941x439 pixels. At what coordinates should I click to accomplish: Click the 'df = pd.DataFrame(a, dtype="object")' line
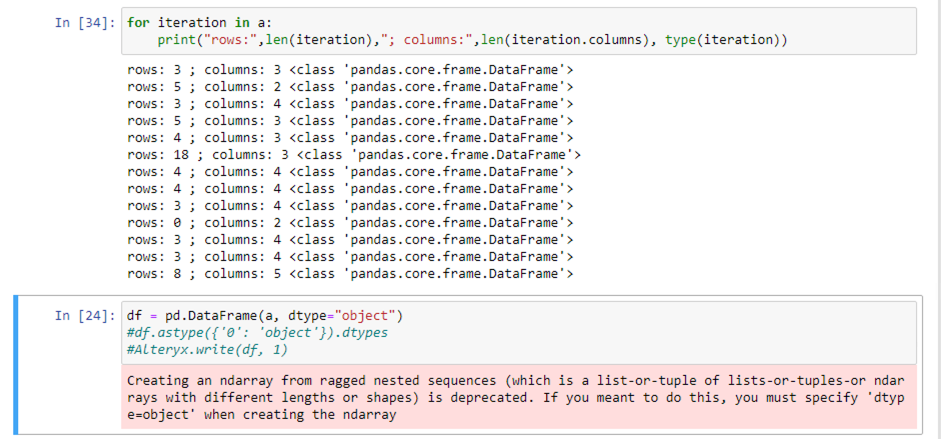265,315
